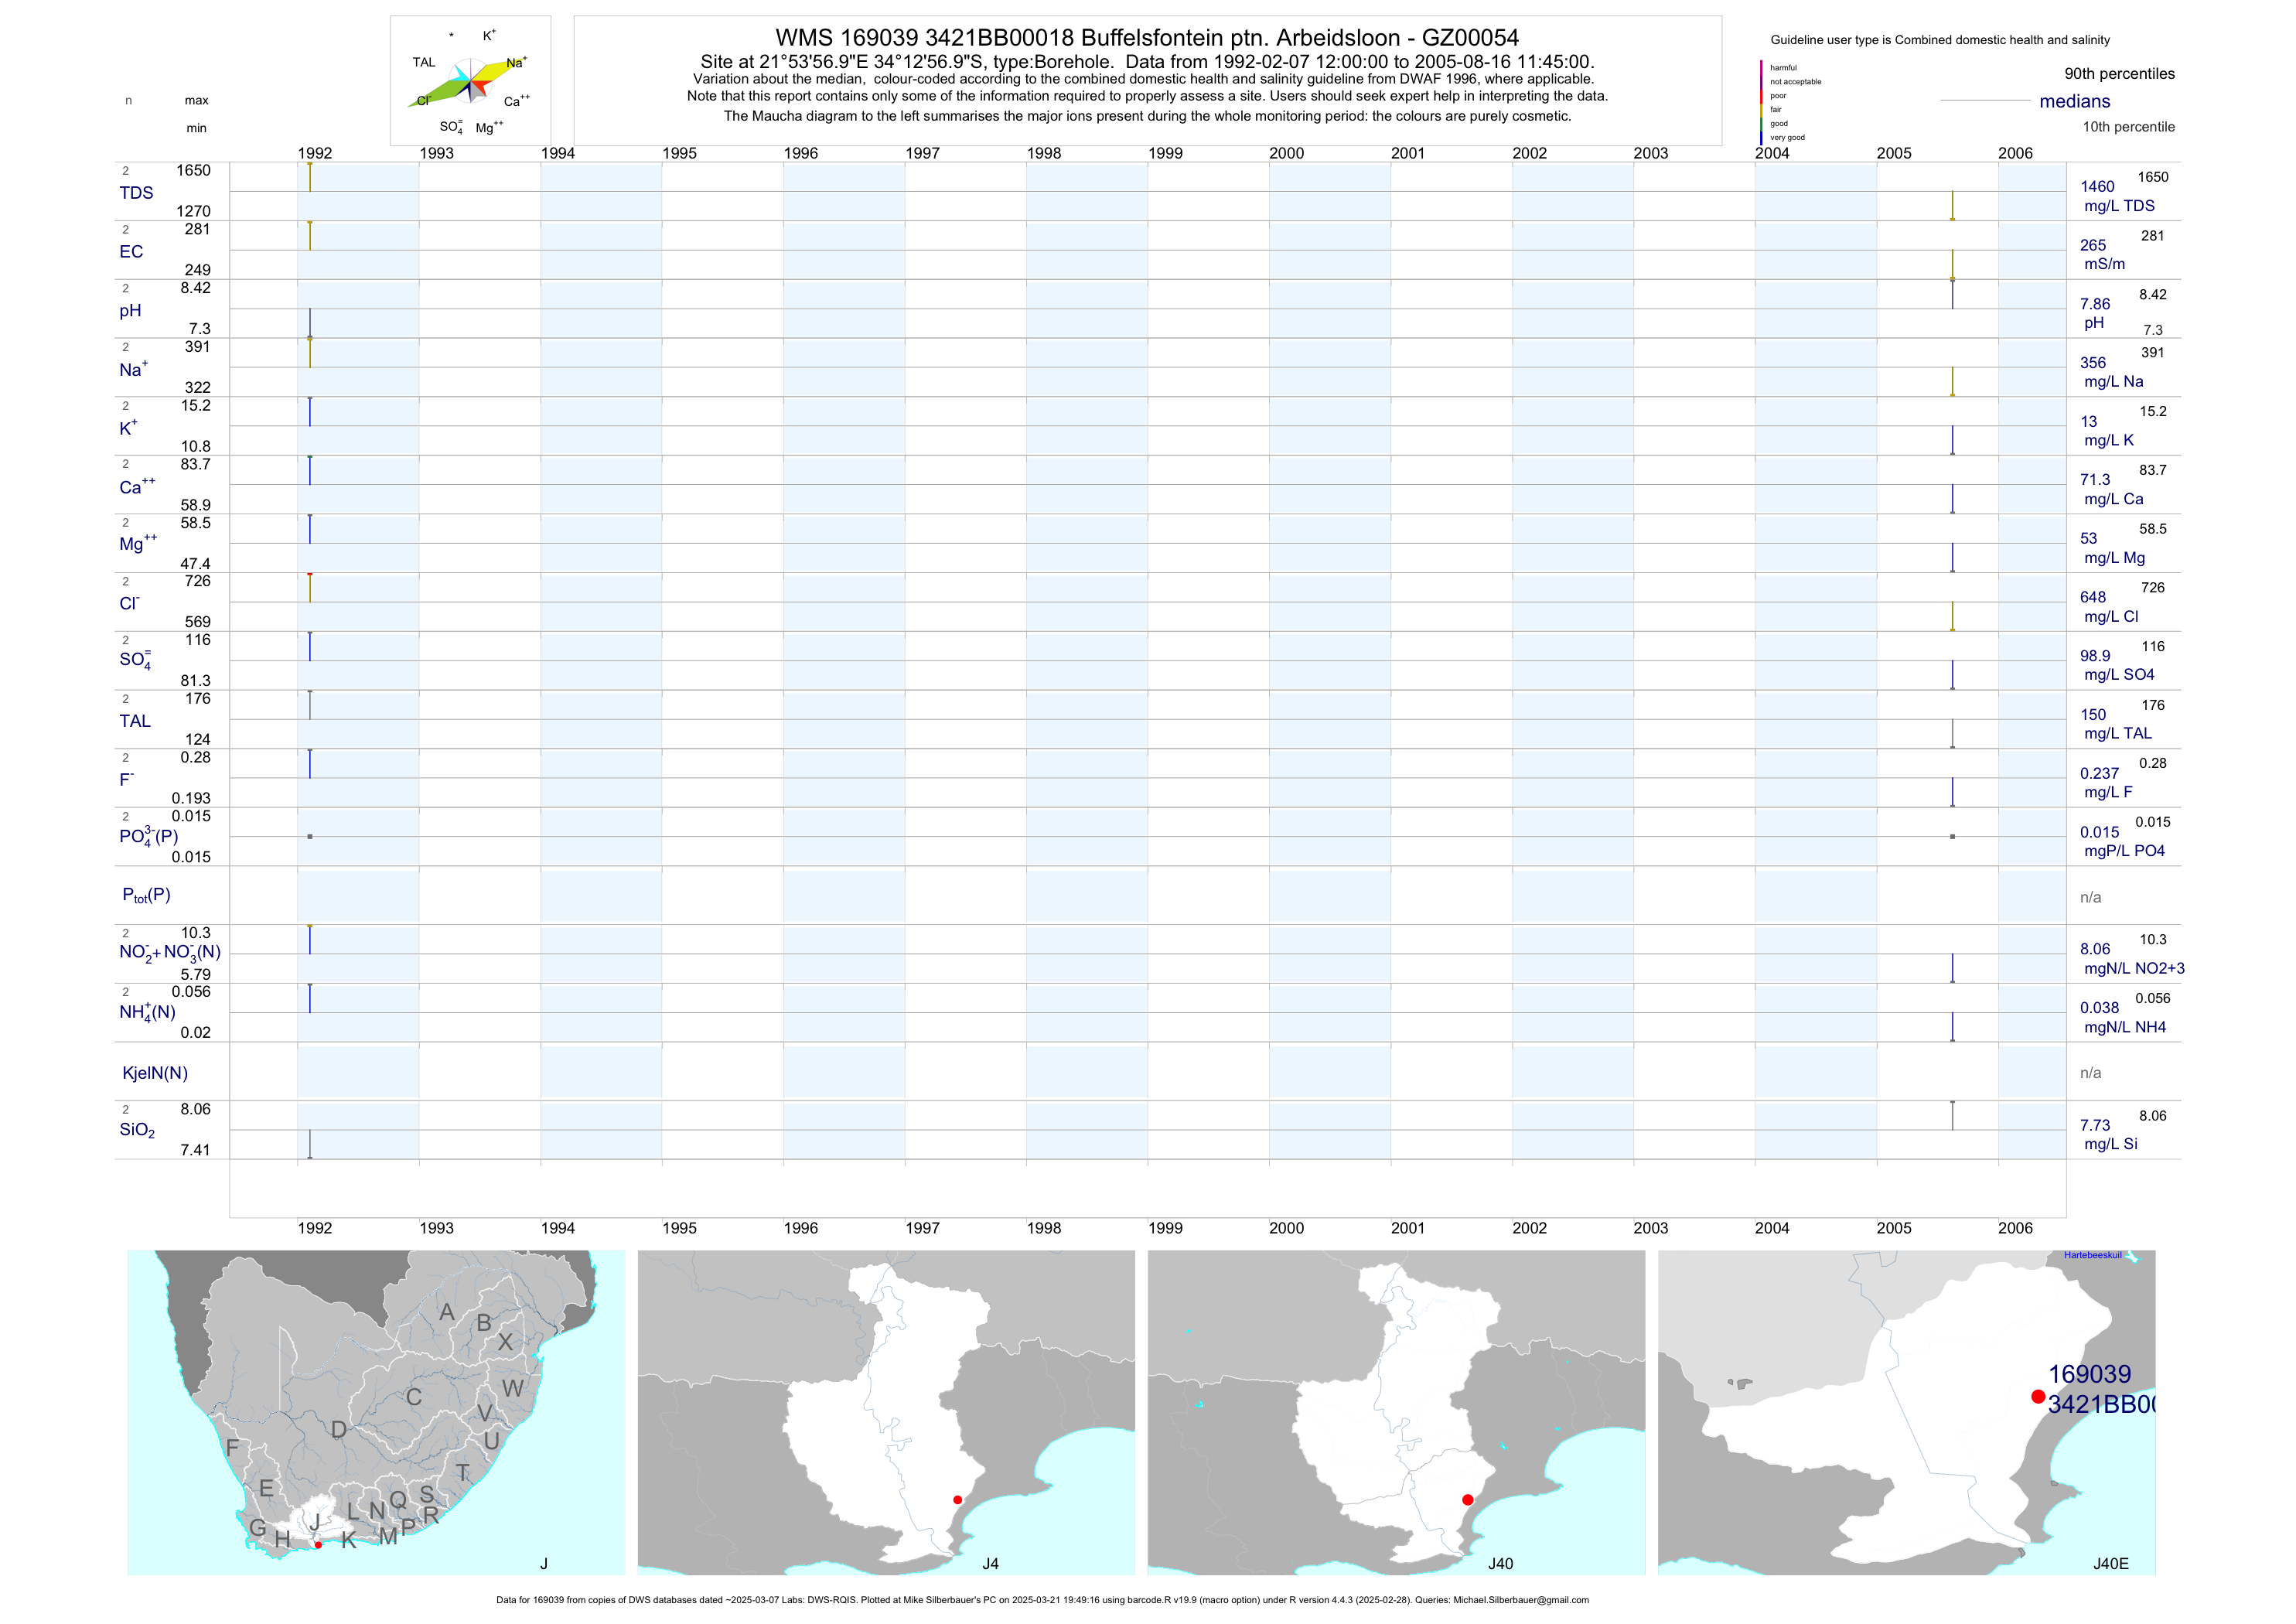Click the TDS row label
Image resolution: width=2296 pixels, height=1624 pixels.
136,193
